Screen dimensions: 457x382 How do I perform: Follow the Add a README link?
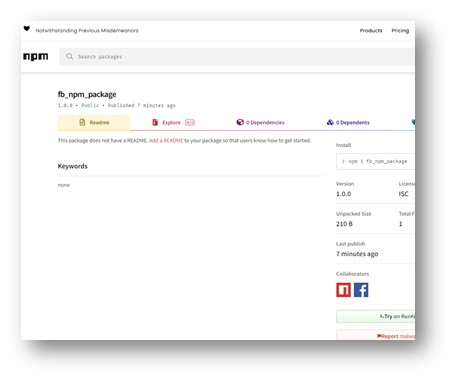[166, 140]
